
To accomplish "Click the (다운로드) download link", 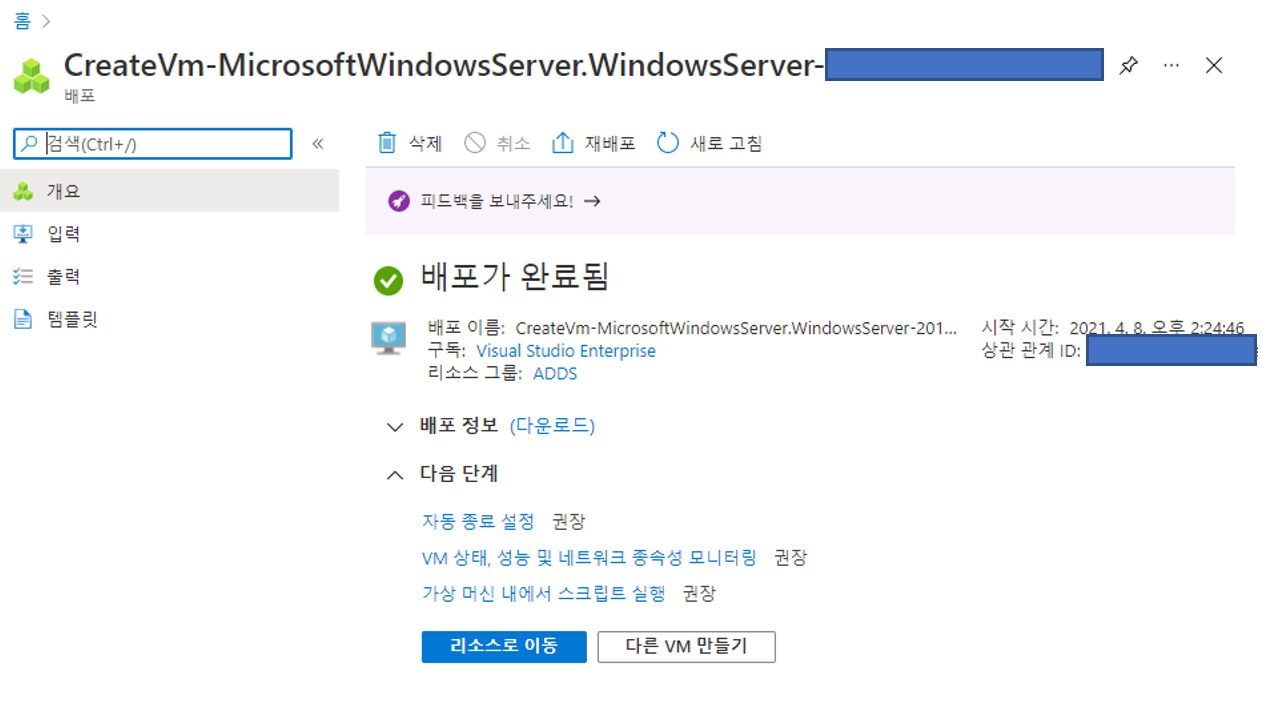I will 552,426.
